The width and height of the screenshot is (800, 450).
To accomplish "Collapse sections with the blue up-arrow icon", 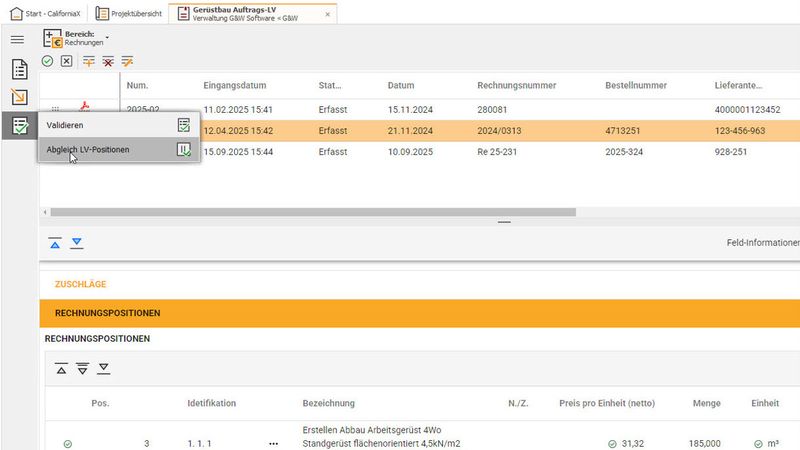I will [x=55, y=243].
